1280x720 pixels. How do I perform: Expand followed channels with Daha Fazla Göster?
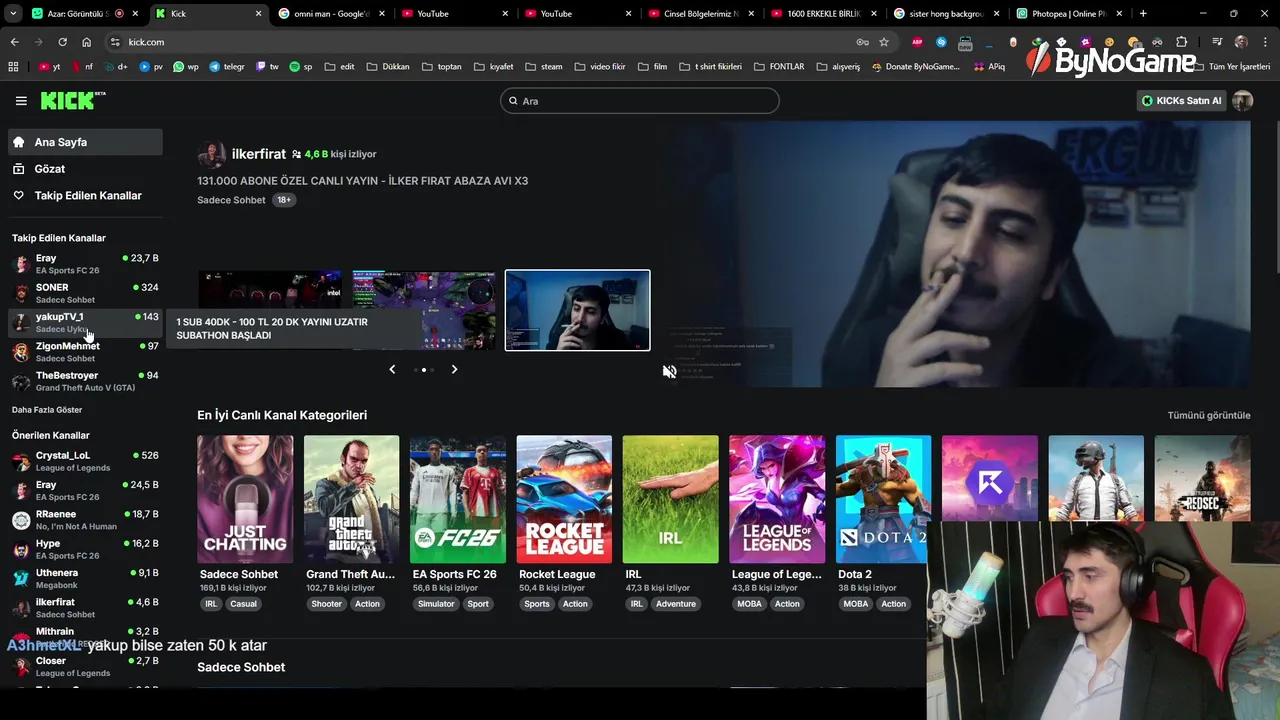[x=47, y=410]
